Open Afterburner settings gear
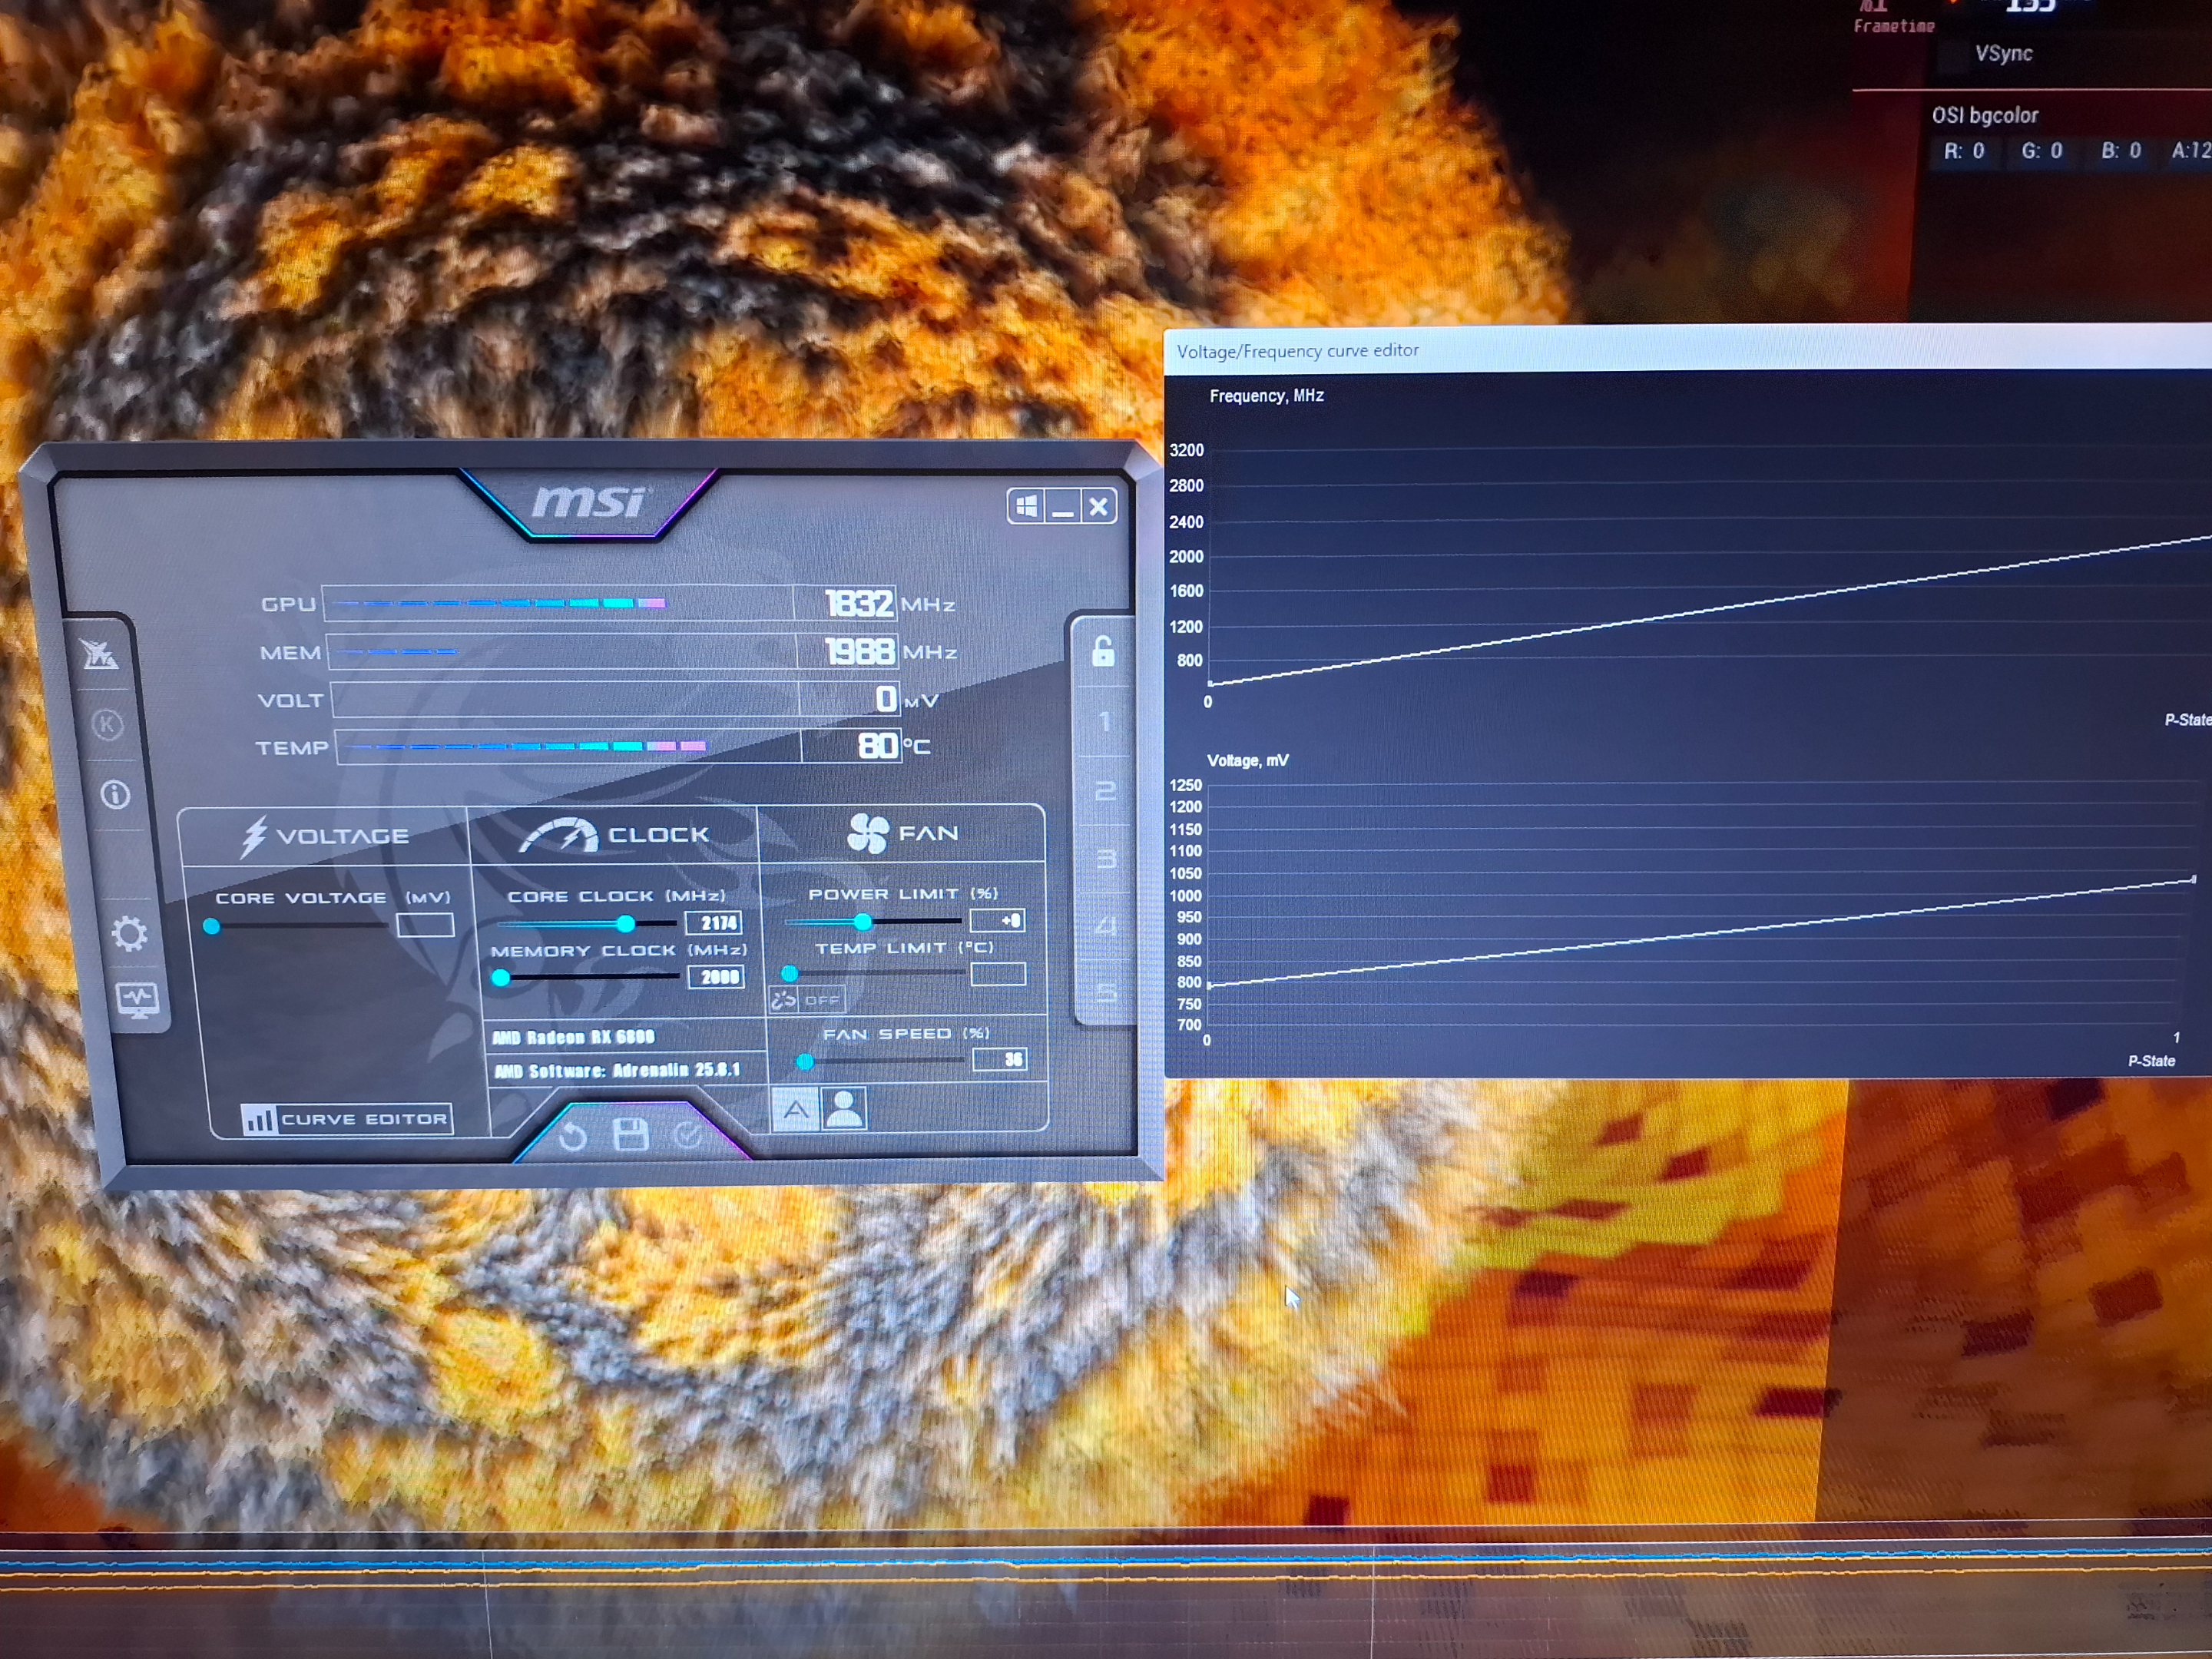Screen dimensions: 2212x1659 point(129,934)
